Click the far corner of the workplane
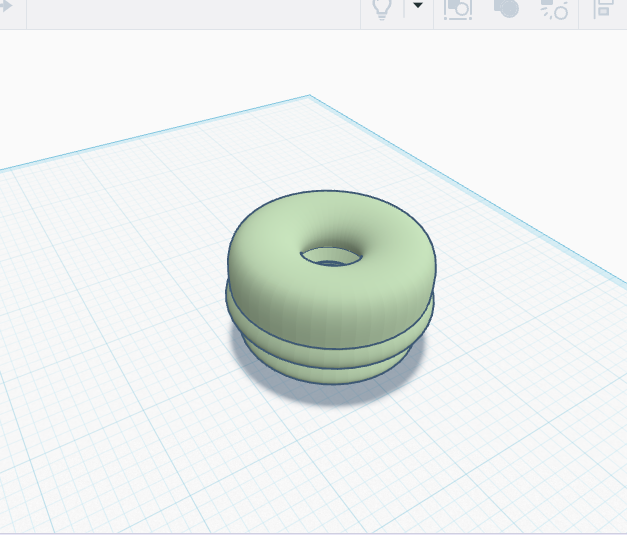627x535 pixels. tap(309, 98)
